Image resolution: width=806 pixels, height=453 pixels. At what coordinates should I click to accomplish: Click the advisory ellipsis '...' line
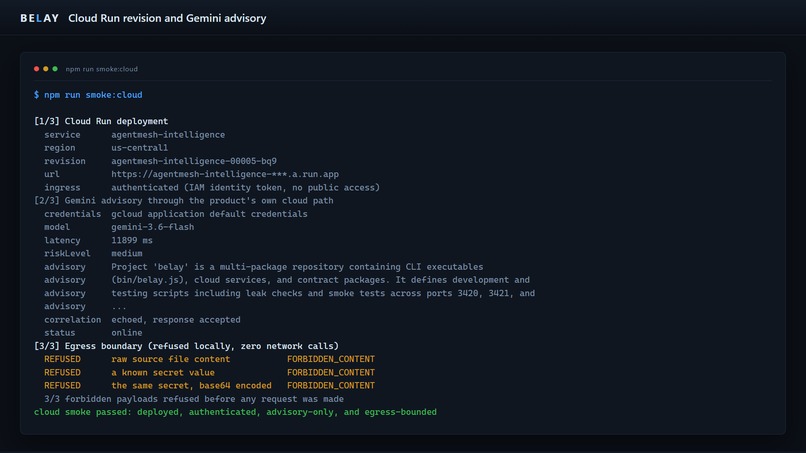pos(119,306)
